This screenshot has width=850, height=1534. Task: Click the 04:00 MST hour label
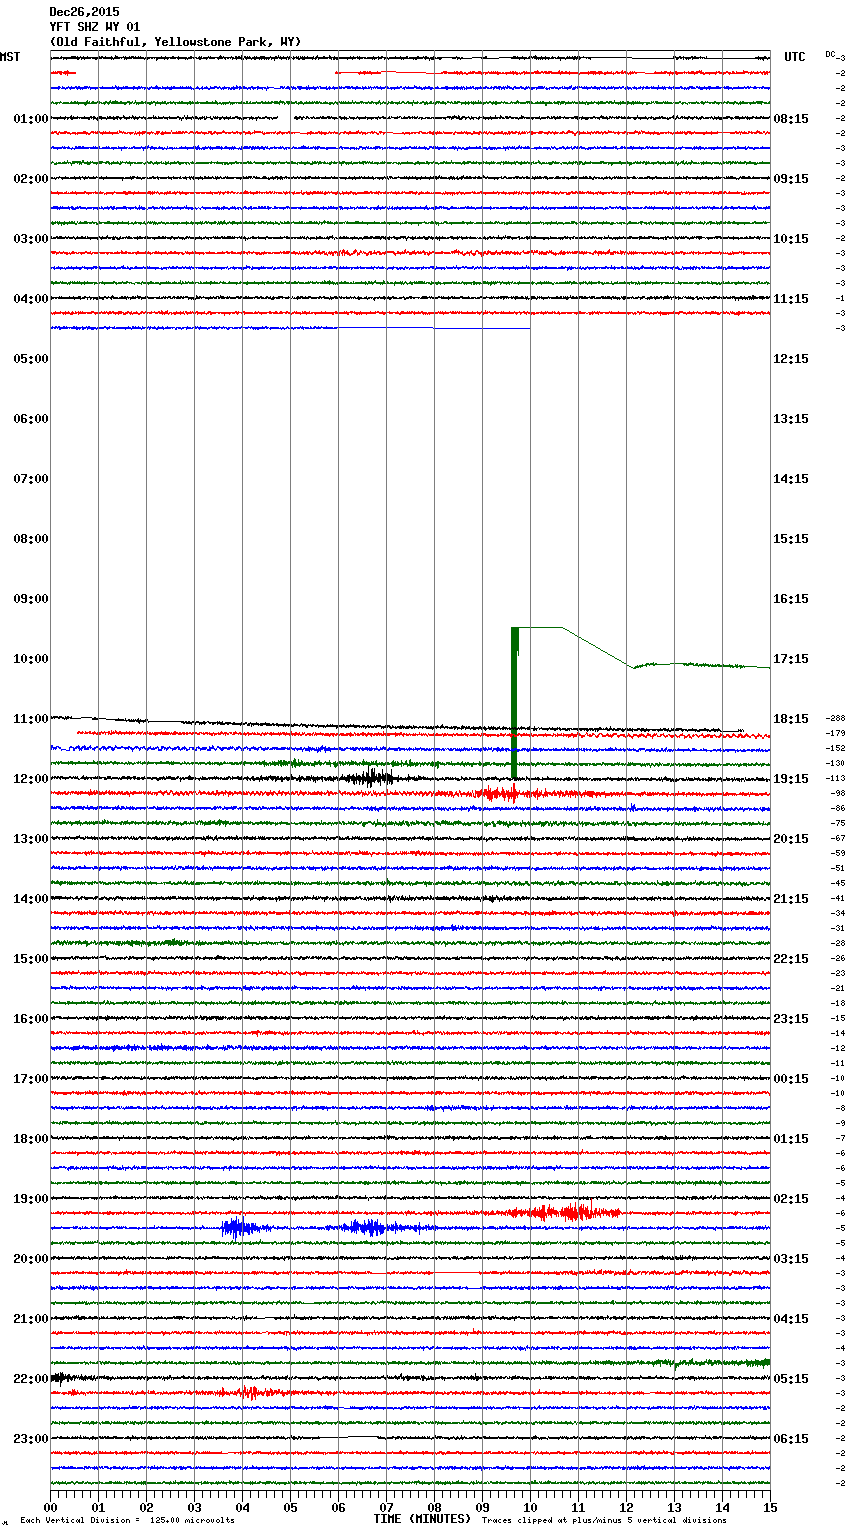pos(31,299)
